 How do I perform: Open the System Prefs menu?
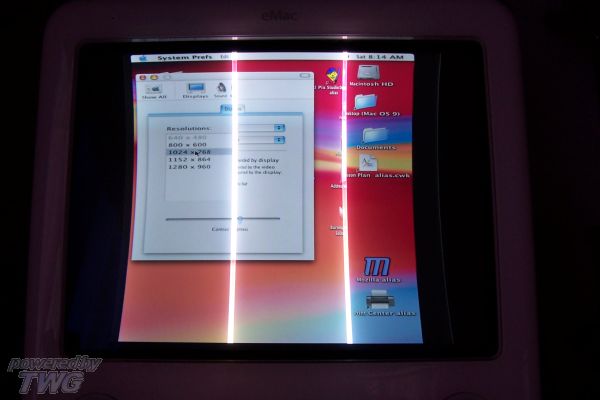click(185, 58)
